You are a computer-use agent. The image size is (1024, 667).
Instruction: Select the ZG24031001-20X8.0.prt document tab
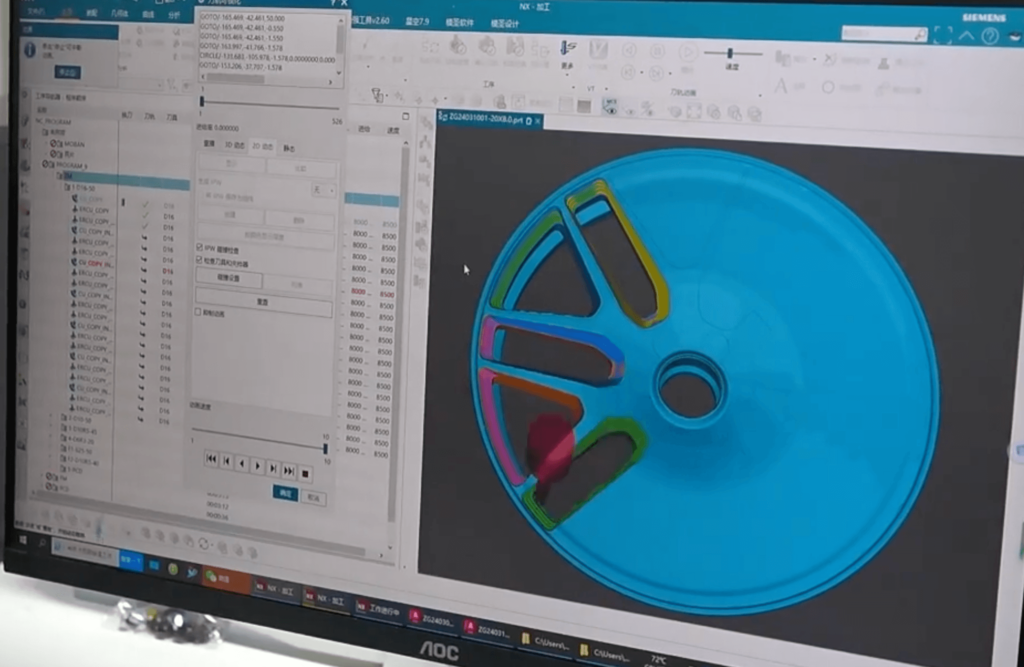pyautogui.click(x=493, y=120)
